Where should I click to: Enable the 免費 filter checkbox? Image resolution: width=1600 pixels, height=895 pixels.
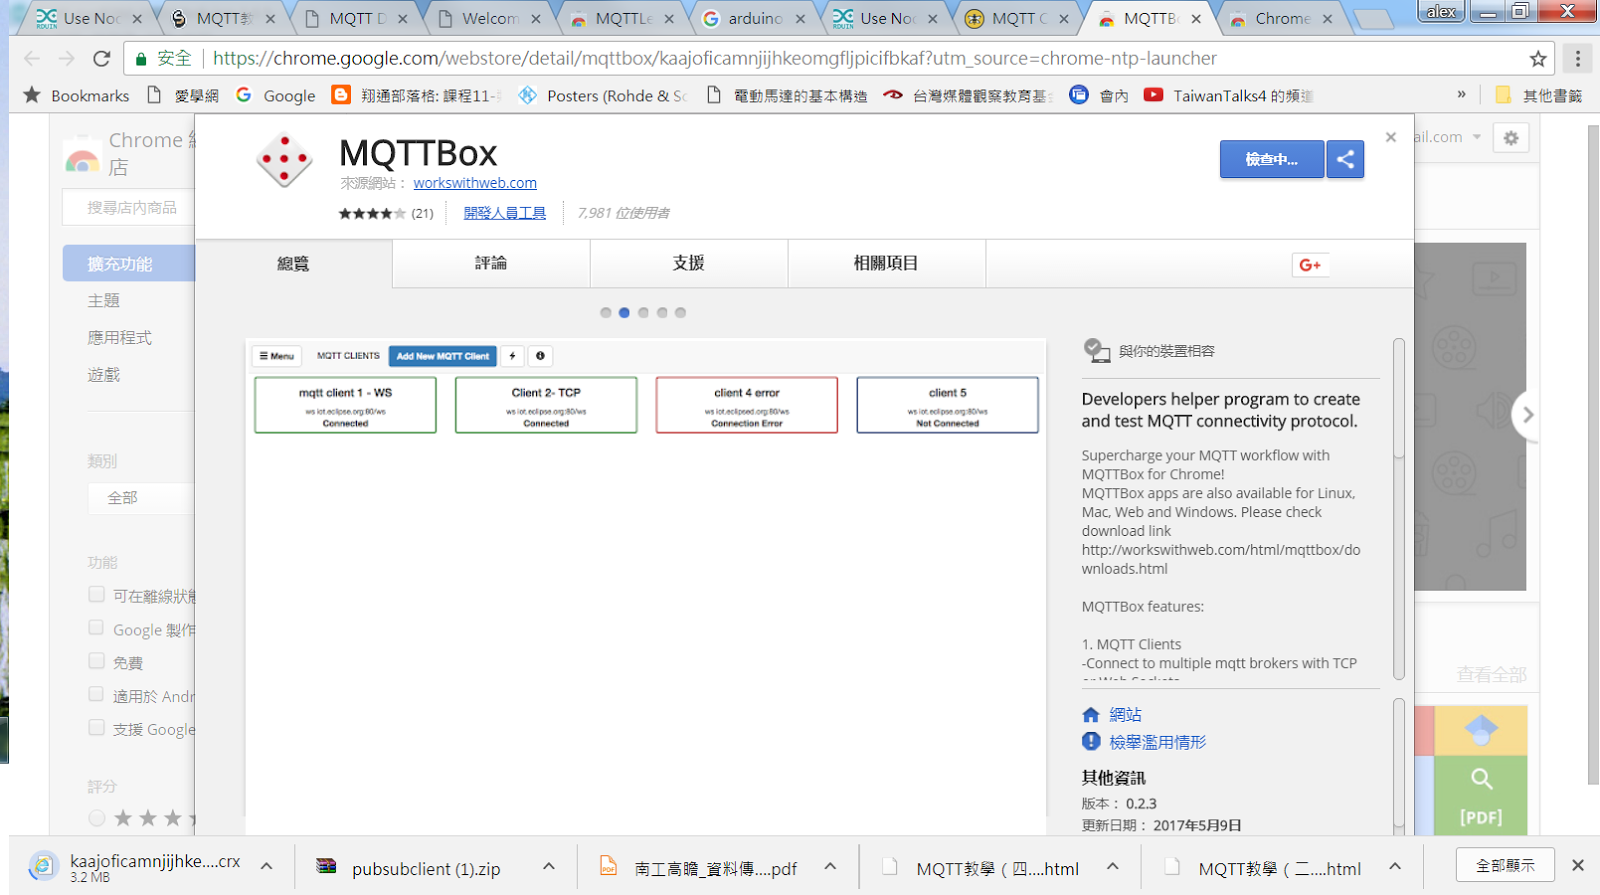click(x=96, y=661)
